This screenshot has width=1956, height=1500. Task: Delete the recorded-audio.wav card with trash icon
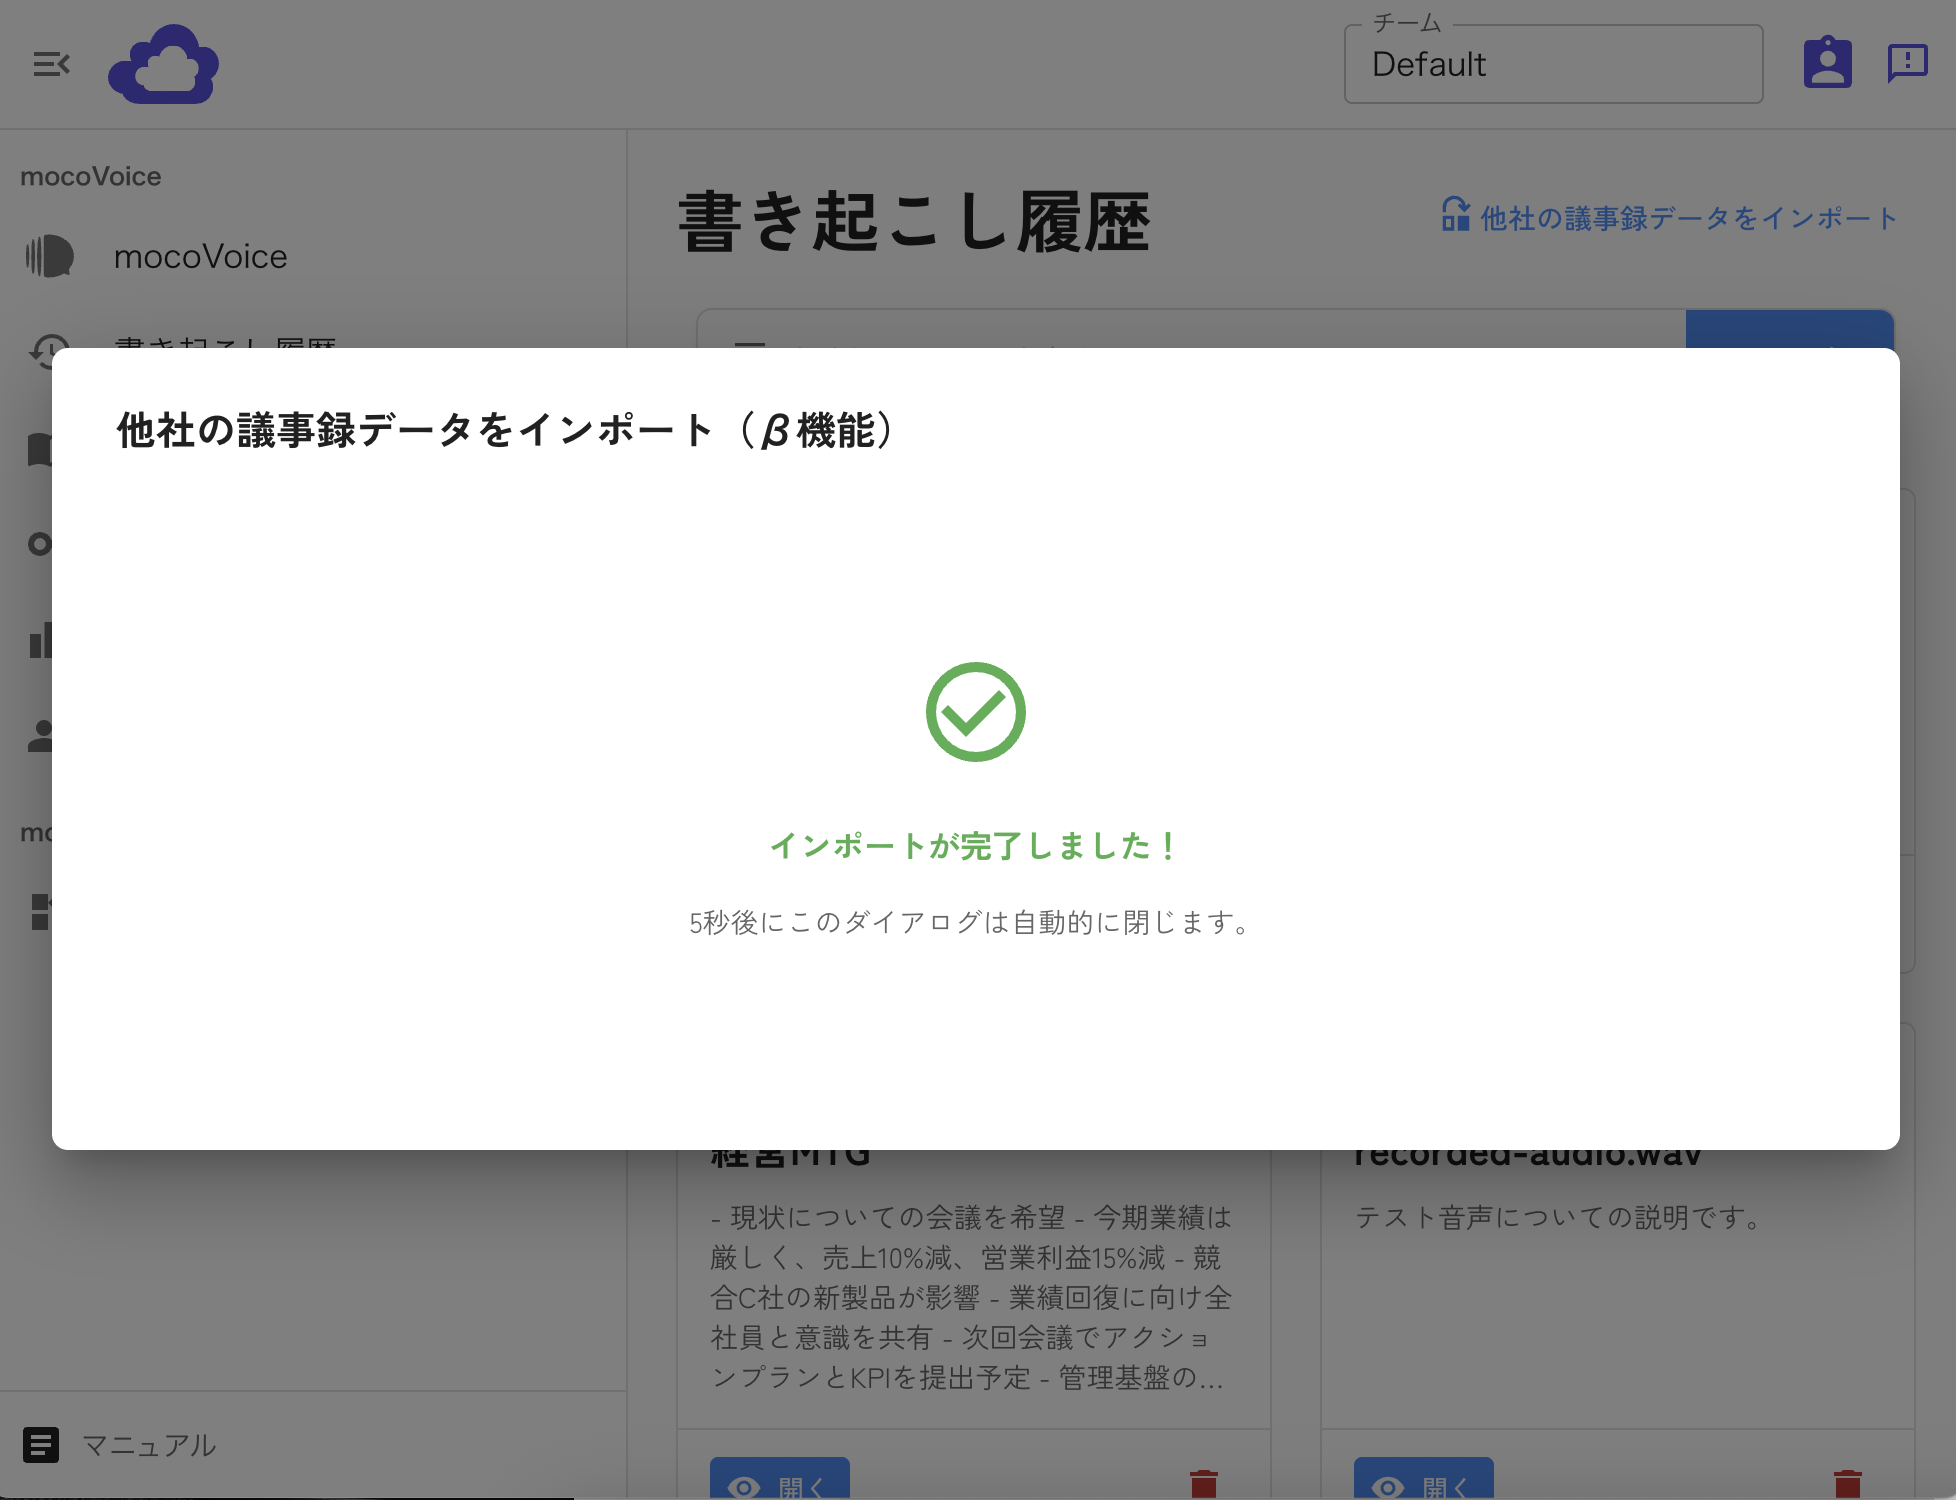tap(1848, 1485)
